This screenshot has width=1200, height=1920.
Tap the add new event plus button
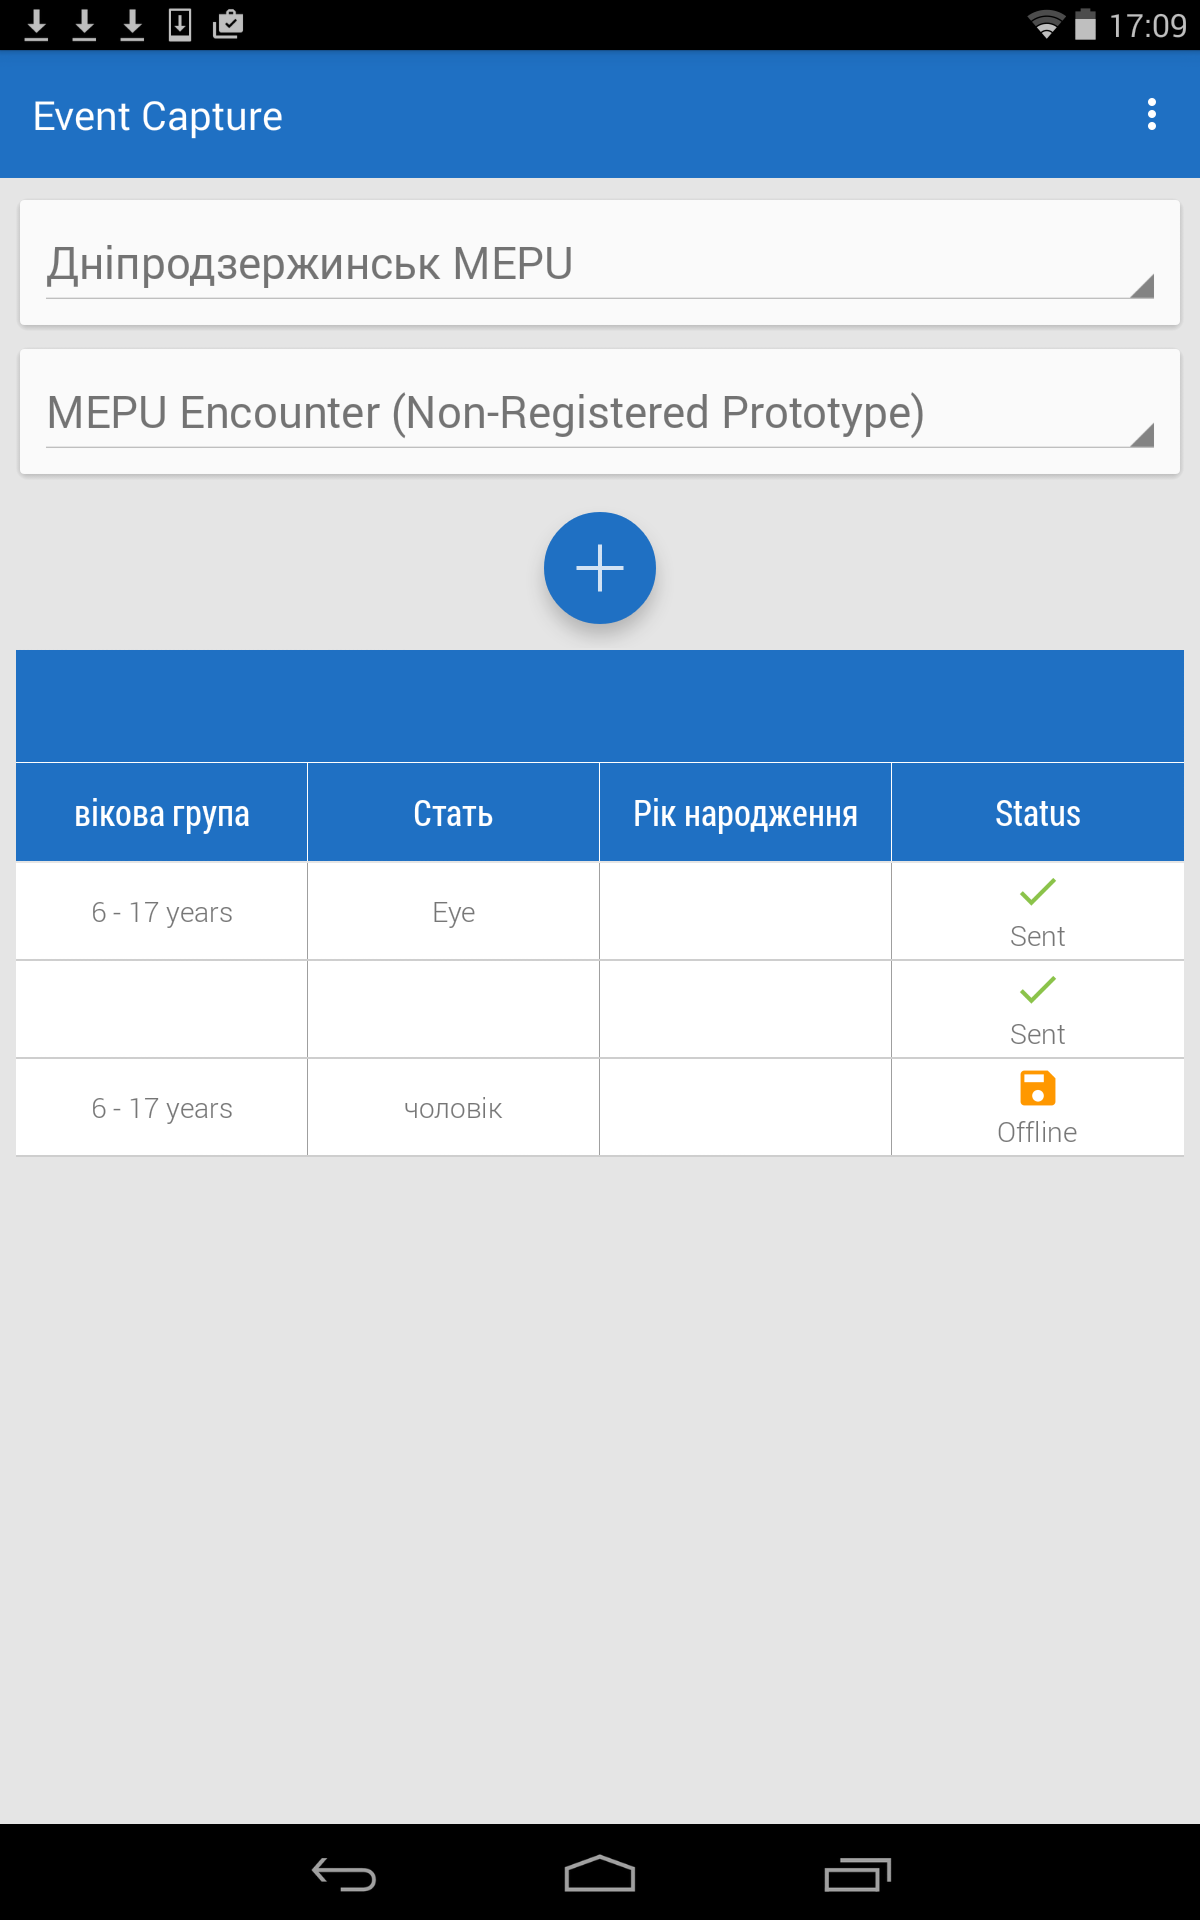[600, 568]
